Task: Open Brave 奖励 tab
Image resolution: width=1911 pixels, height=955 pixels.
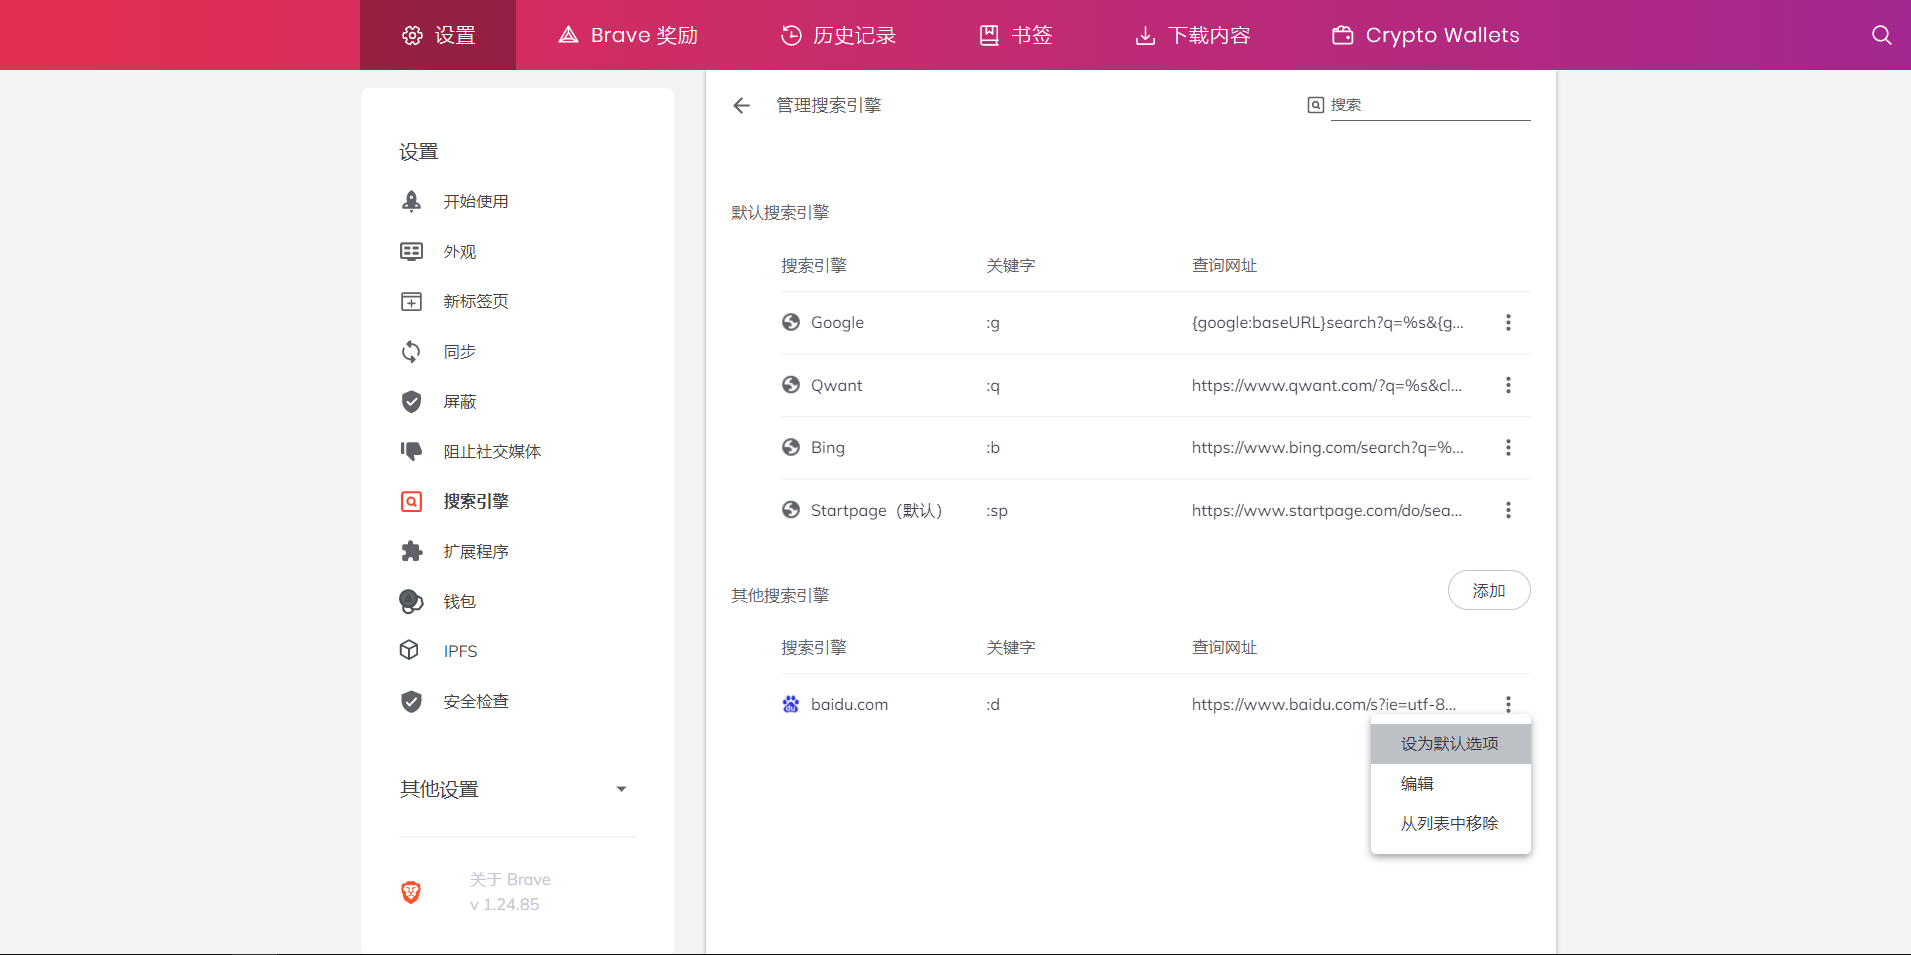Action: [x=628, y=35]
